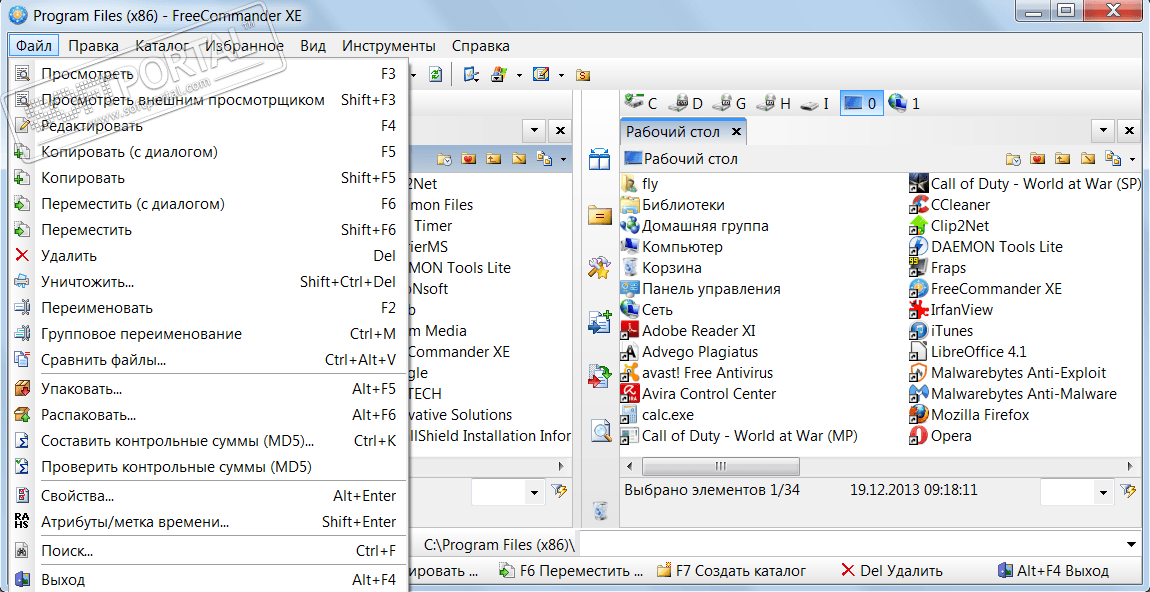This screenshot has height=592, width=1150.
Task: Select Adobe Reader XI in the list
Action: tap(689, 331)
